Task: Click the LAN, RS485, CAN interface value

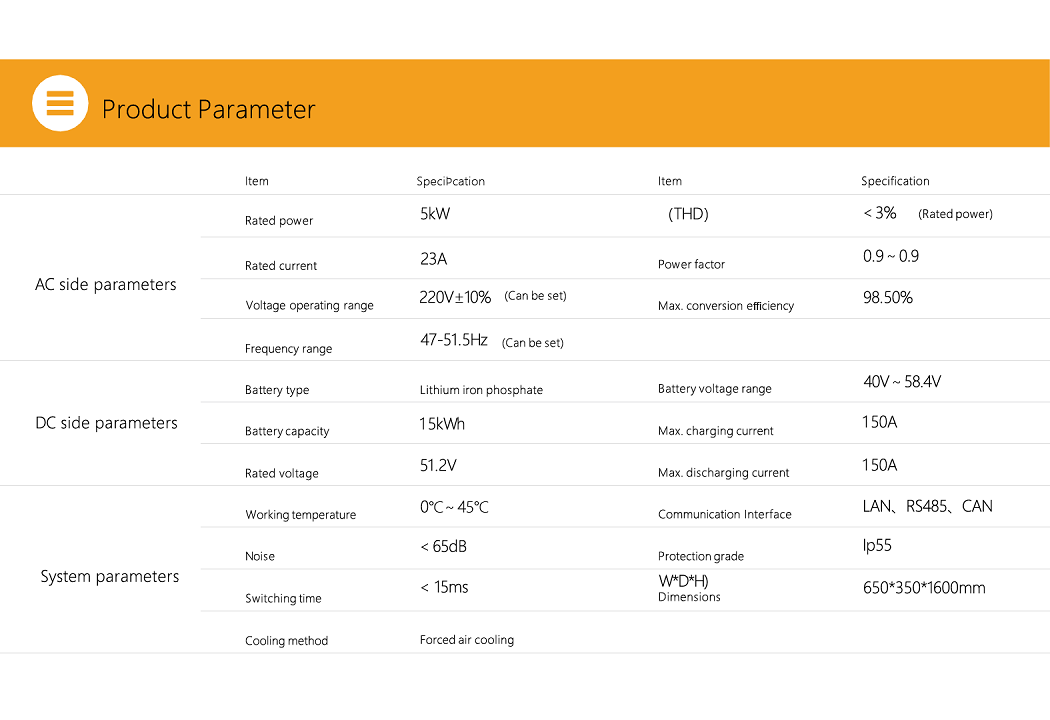Action: tap(927, 507)
